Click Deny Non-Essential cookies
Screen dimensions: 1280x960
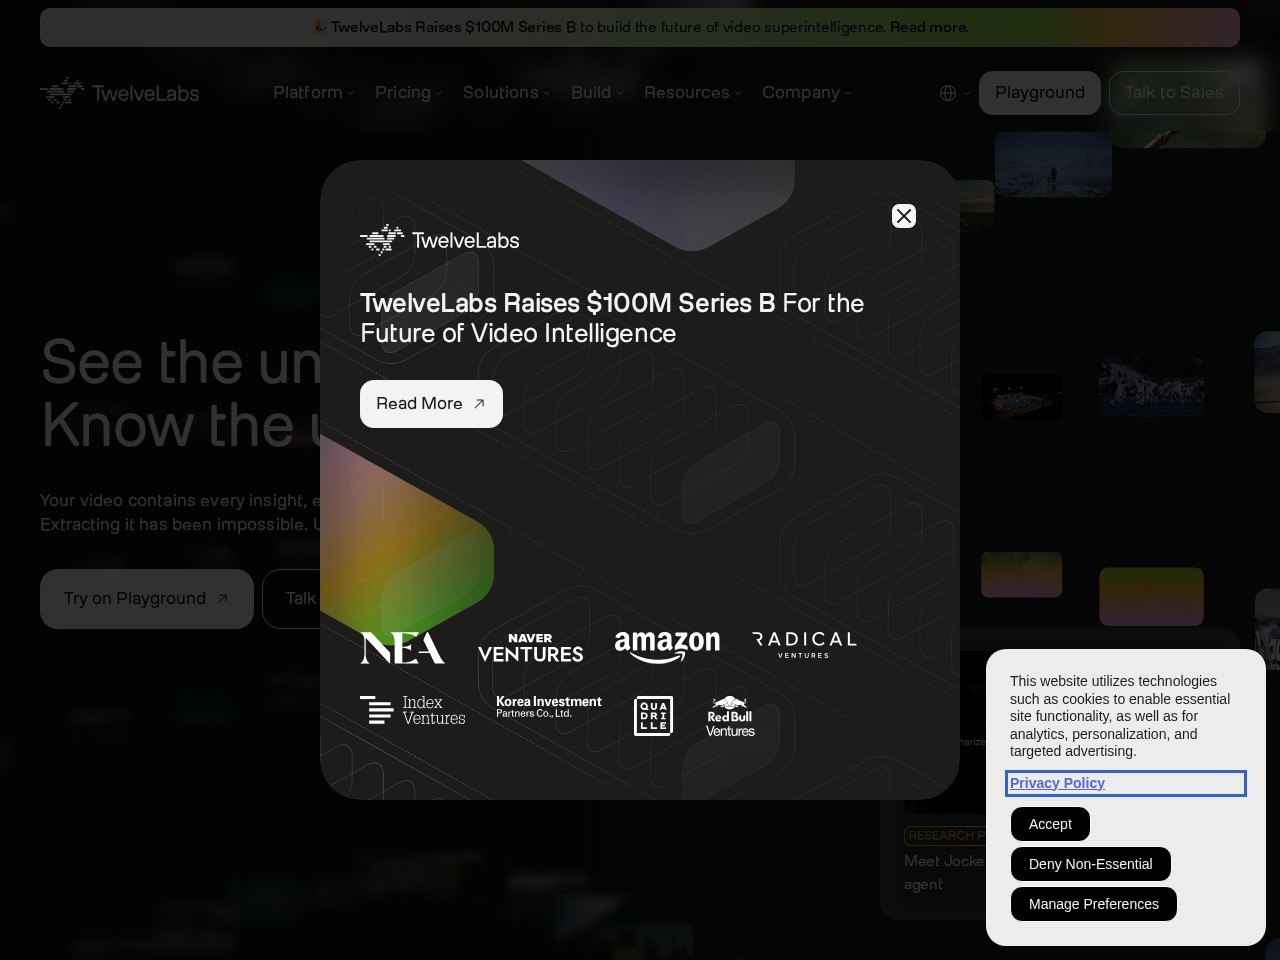1091,864
